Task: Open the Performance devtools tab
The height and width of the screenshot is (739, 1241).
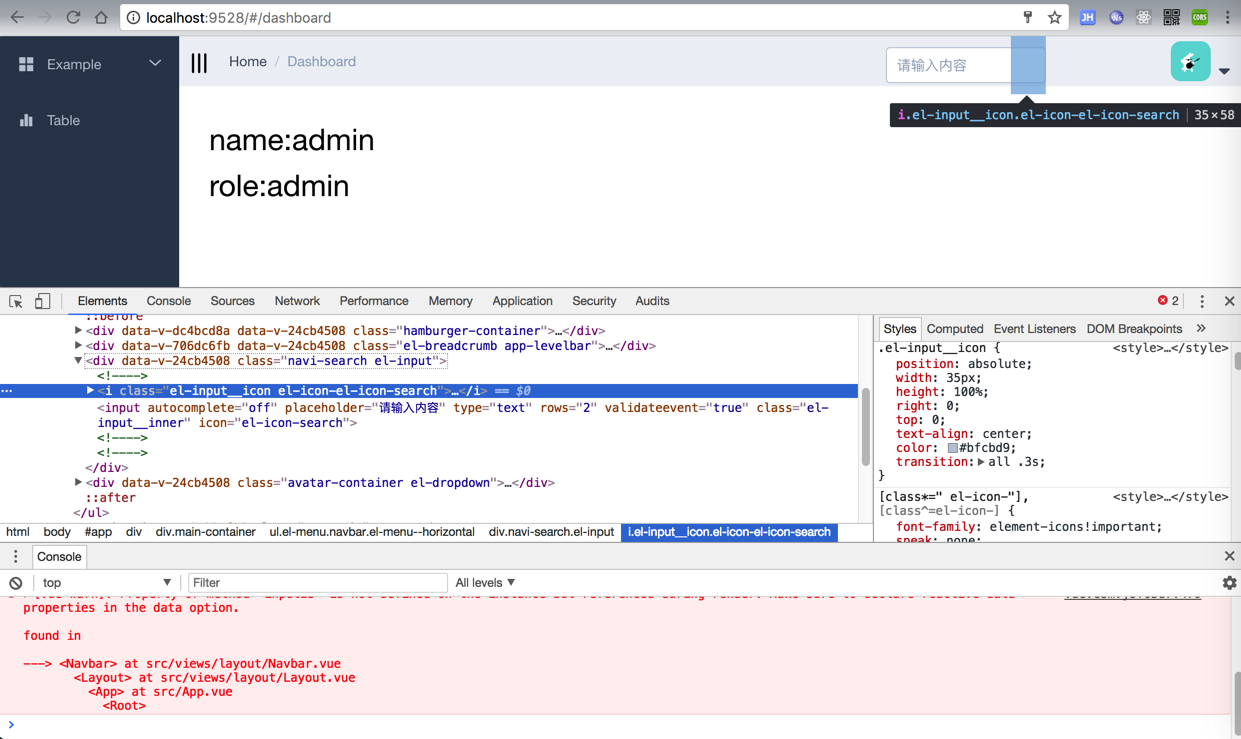Action: 374,301
